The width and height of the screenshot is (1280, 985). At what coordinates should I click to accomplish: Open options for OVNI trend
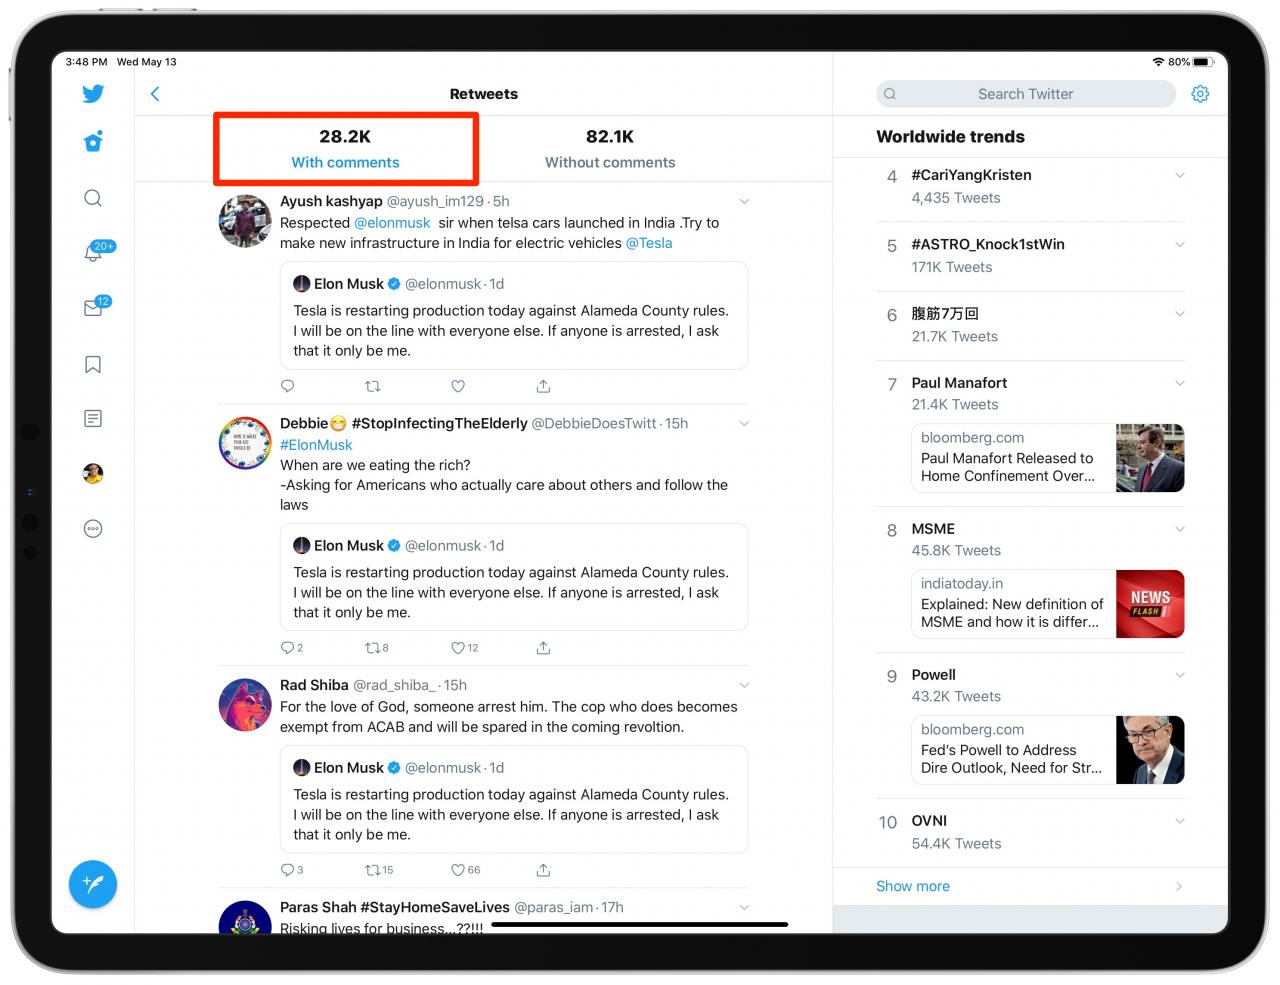1180,821
